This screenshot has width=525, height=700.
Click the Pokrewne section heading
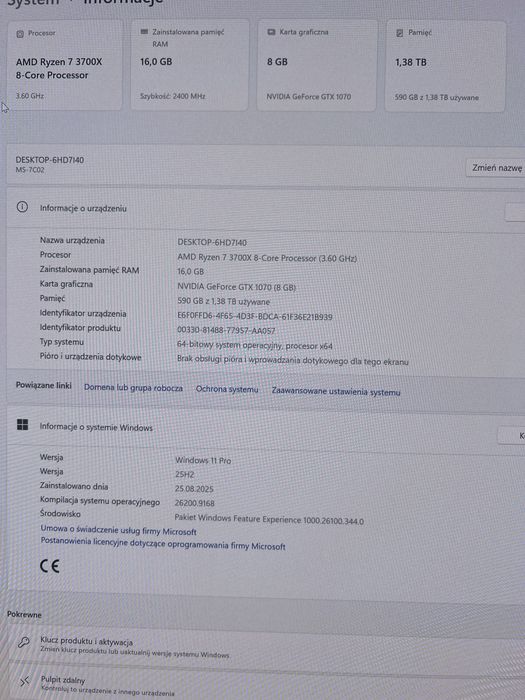24,615
